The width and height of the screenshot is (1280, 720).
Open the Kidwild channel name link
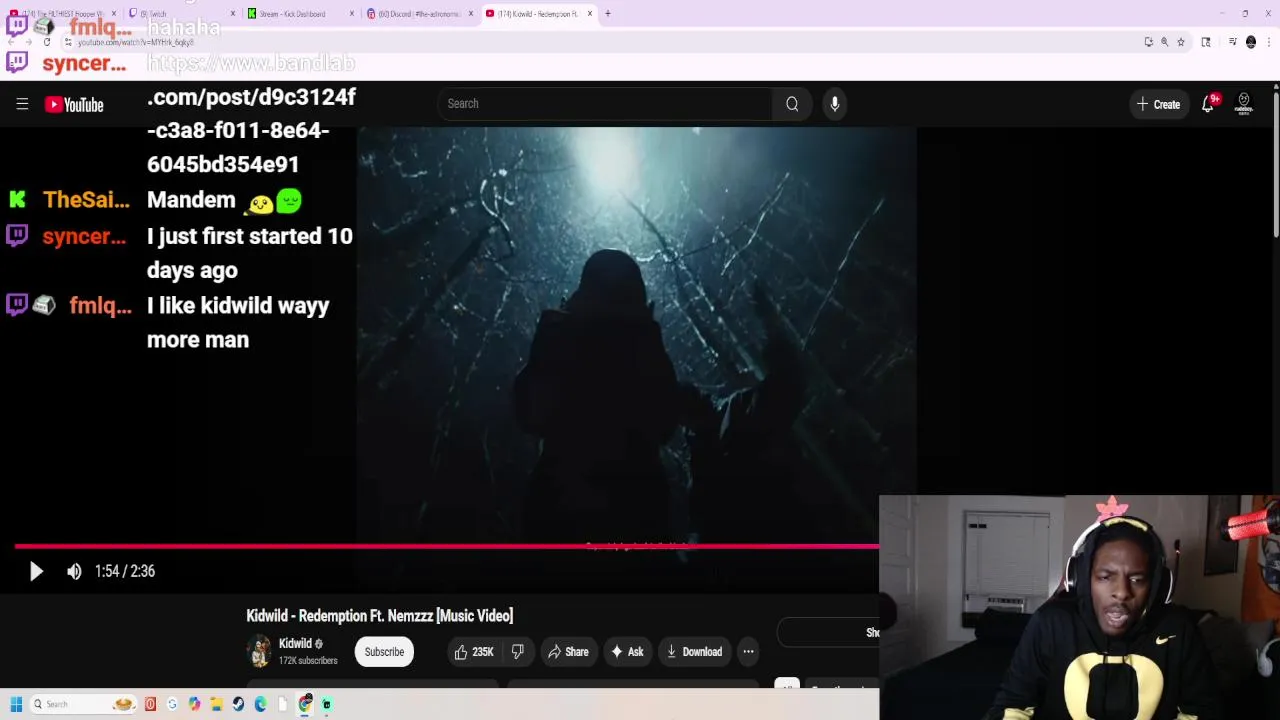pos(295,644)
